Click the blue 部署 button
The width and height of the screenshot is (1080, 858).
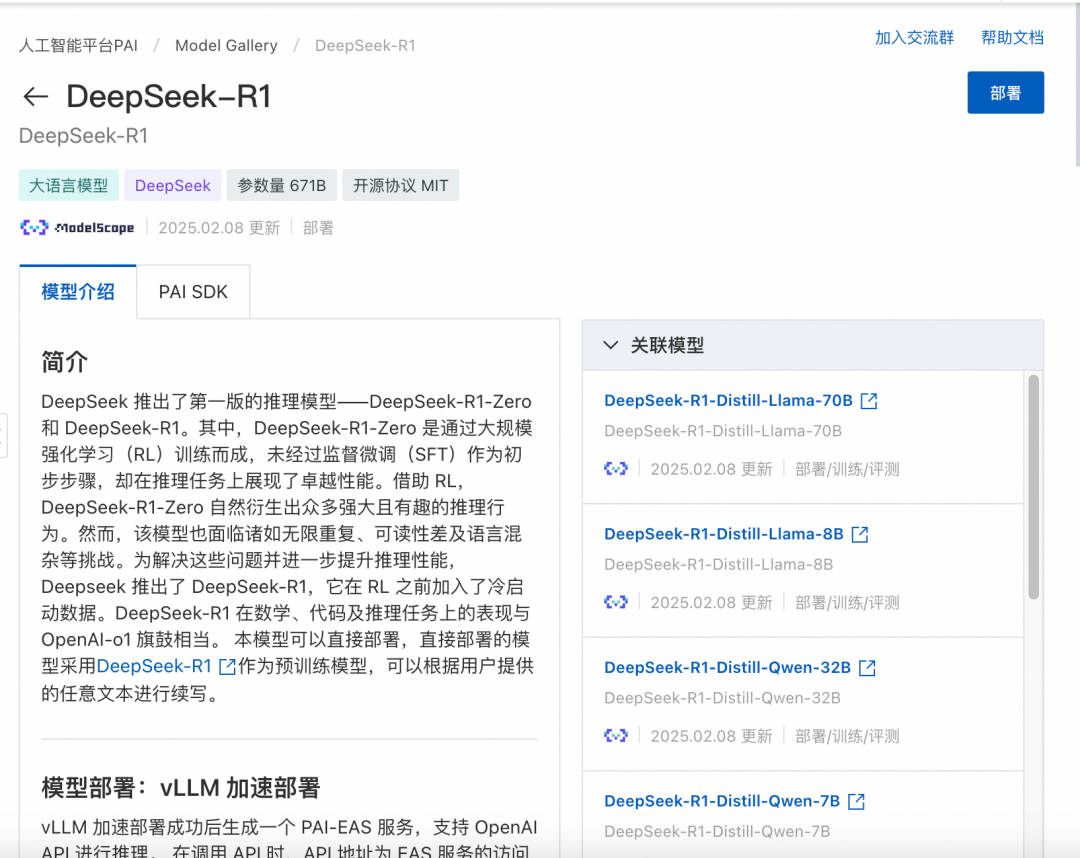pyautogui.click(x=1005, y=92)
